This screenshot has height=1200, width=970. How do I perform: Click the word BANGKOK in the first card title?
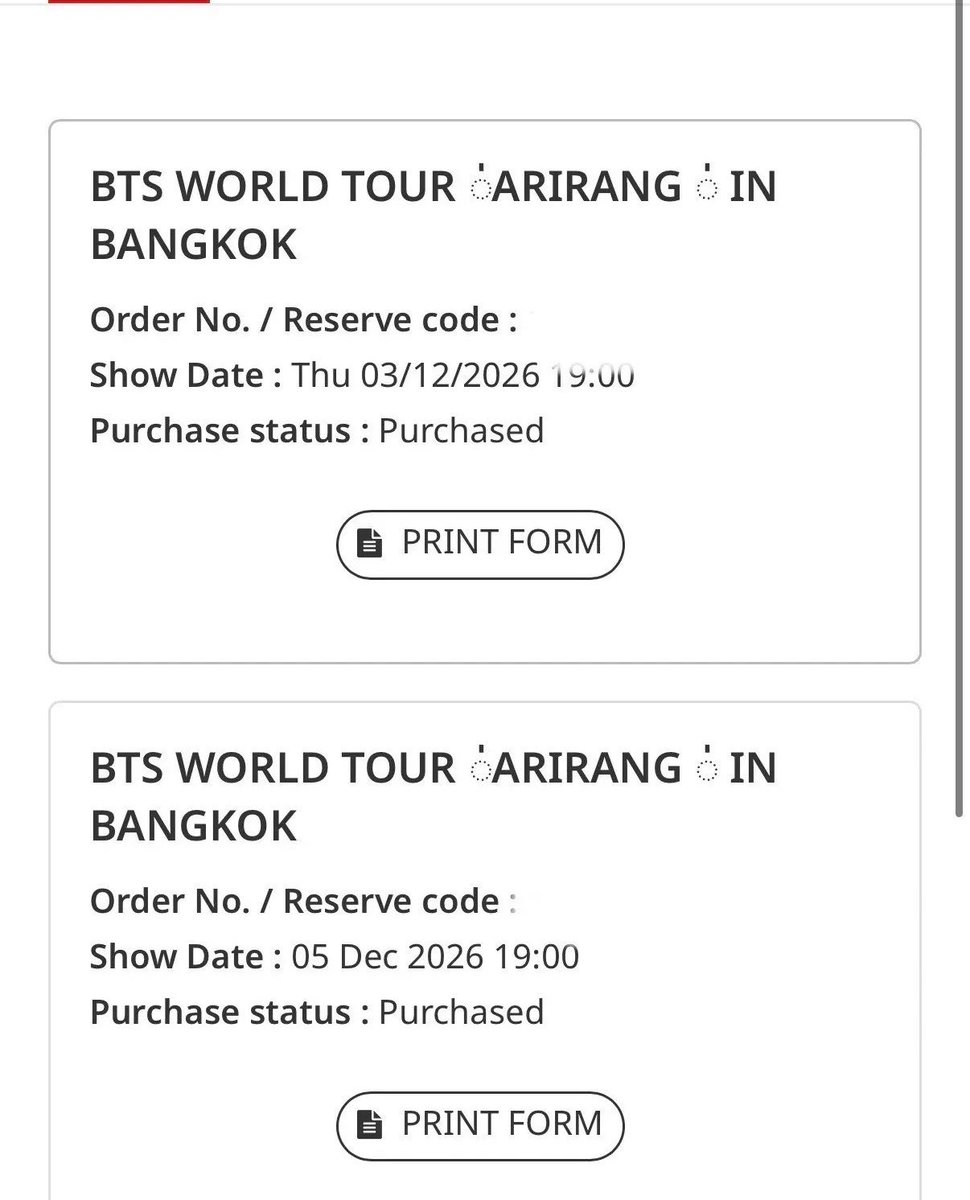pyautogui.click(x=194, y=244)
